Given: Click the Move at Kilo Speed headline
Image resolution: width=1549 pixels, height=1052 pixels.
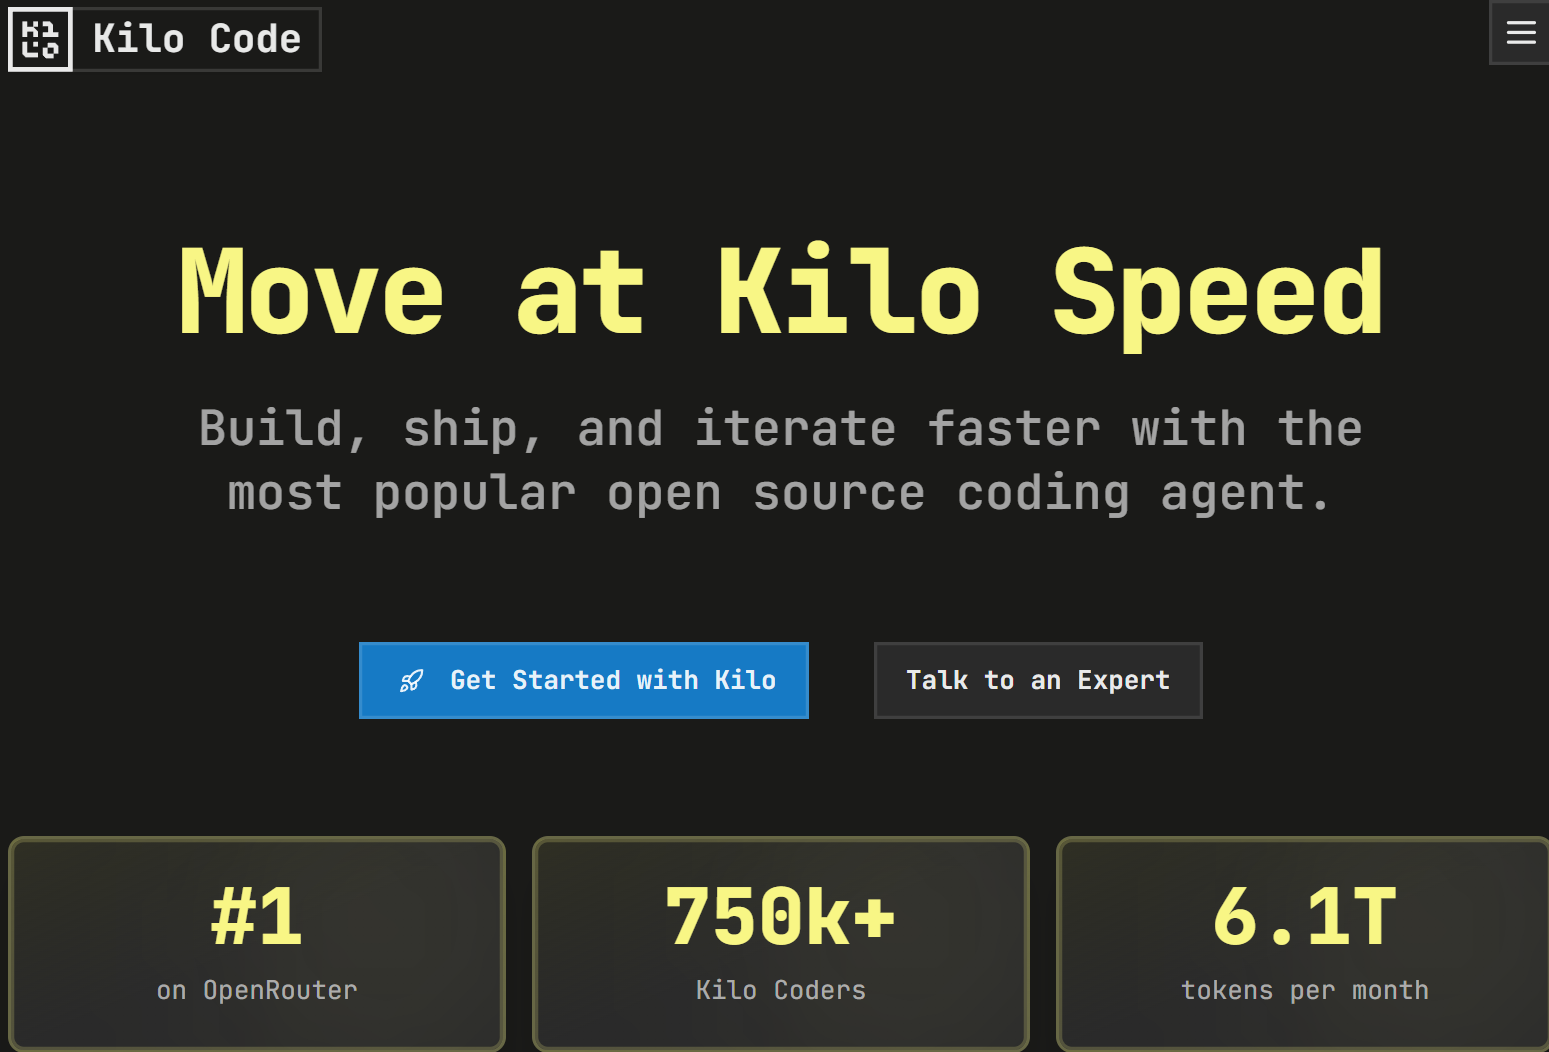Looking at the screenshot, I should (780, 293).
